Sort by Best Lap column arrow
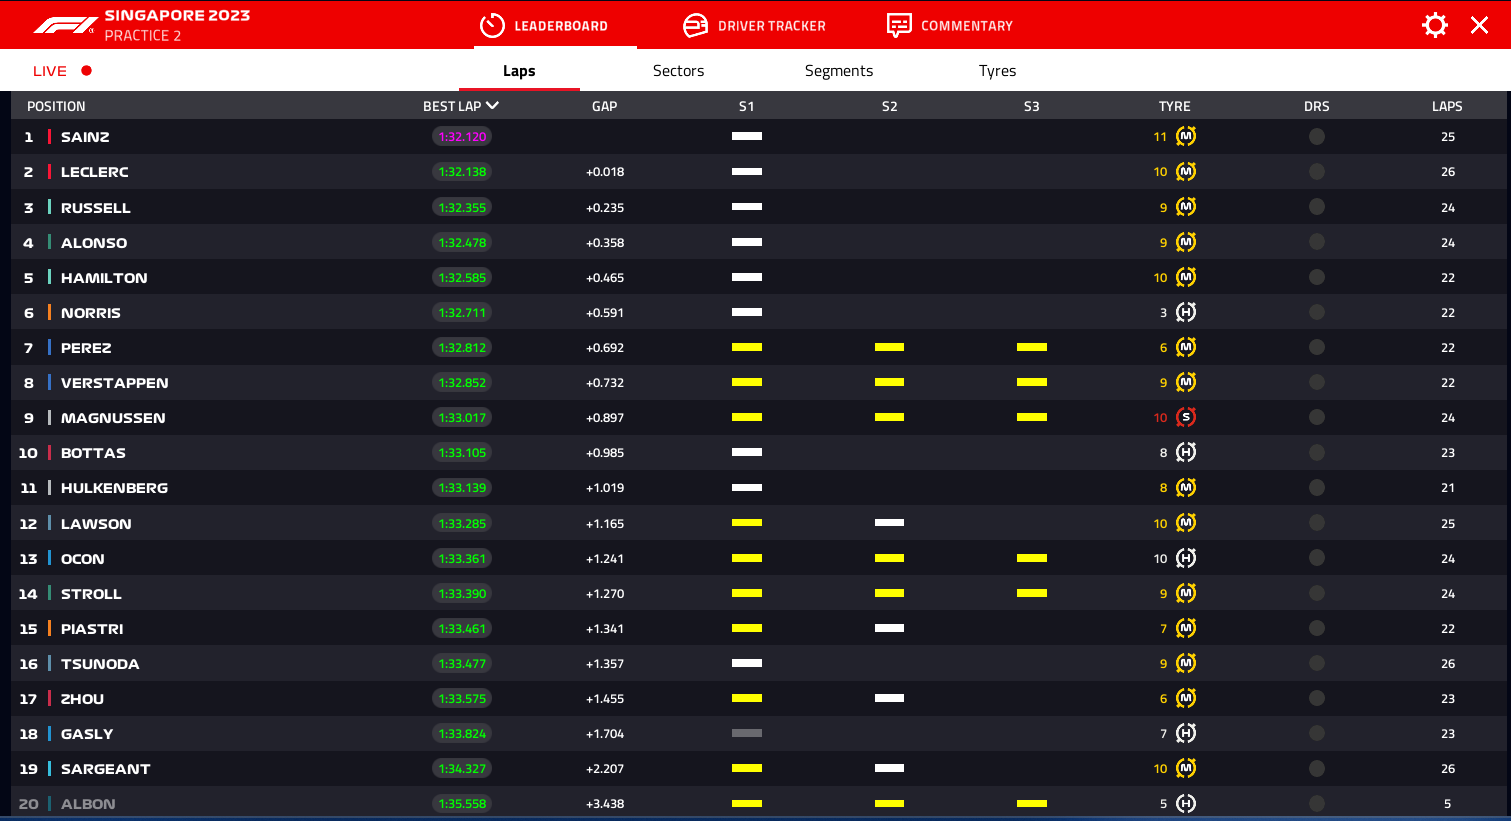This screenshot has height=821, width=1511. pyautogui.click(x=492, y=105)
